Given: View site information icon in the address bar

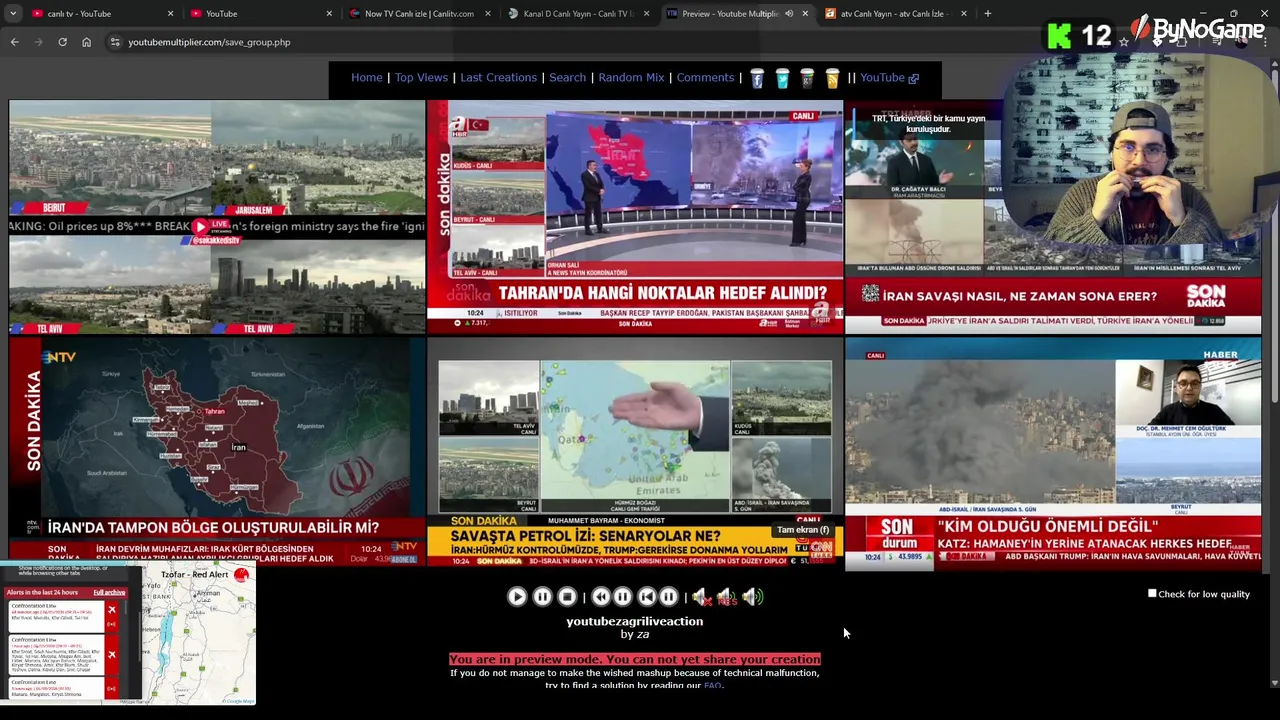Looking at the screenshot, I should 115,42.
